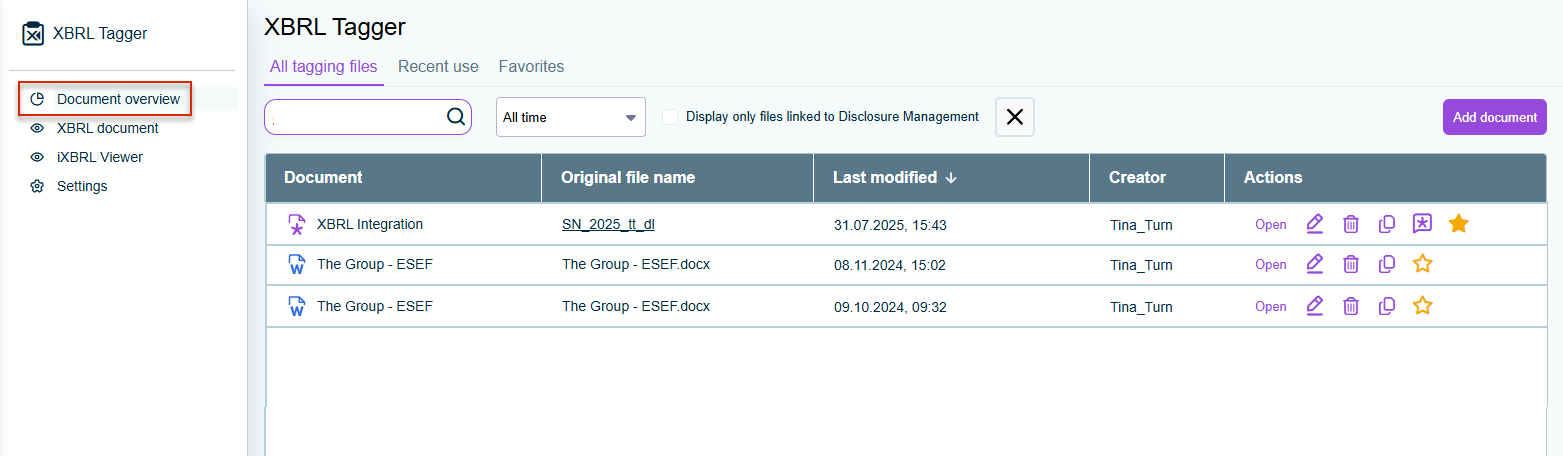
Task: Mark the 08.11.2024 document as favorite
Action: [x=1422, y=265]
